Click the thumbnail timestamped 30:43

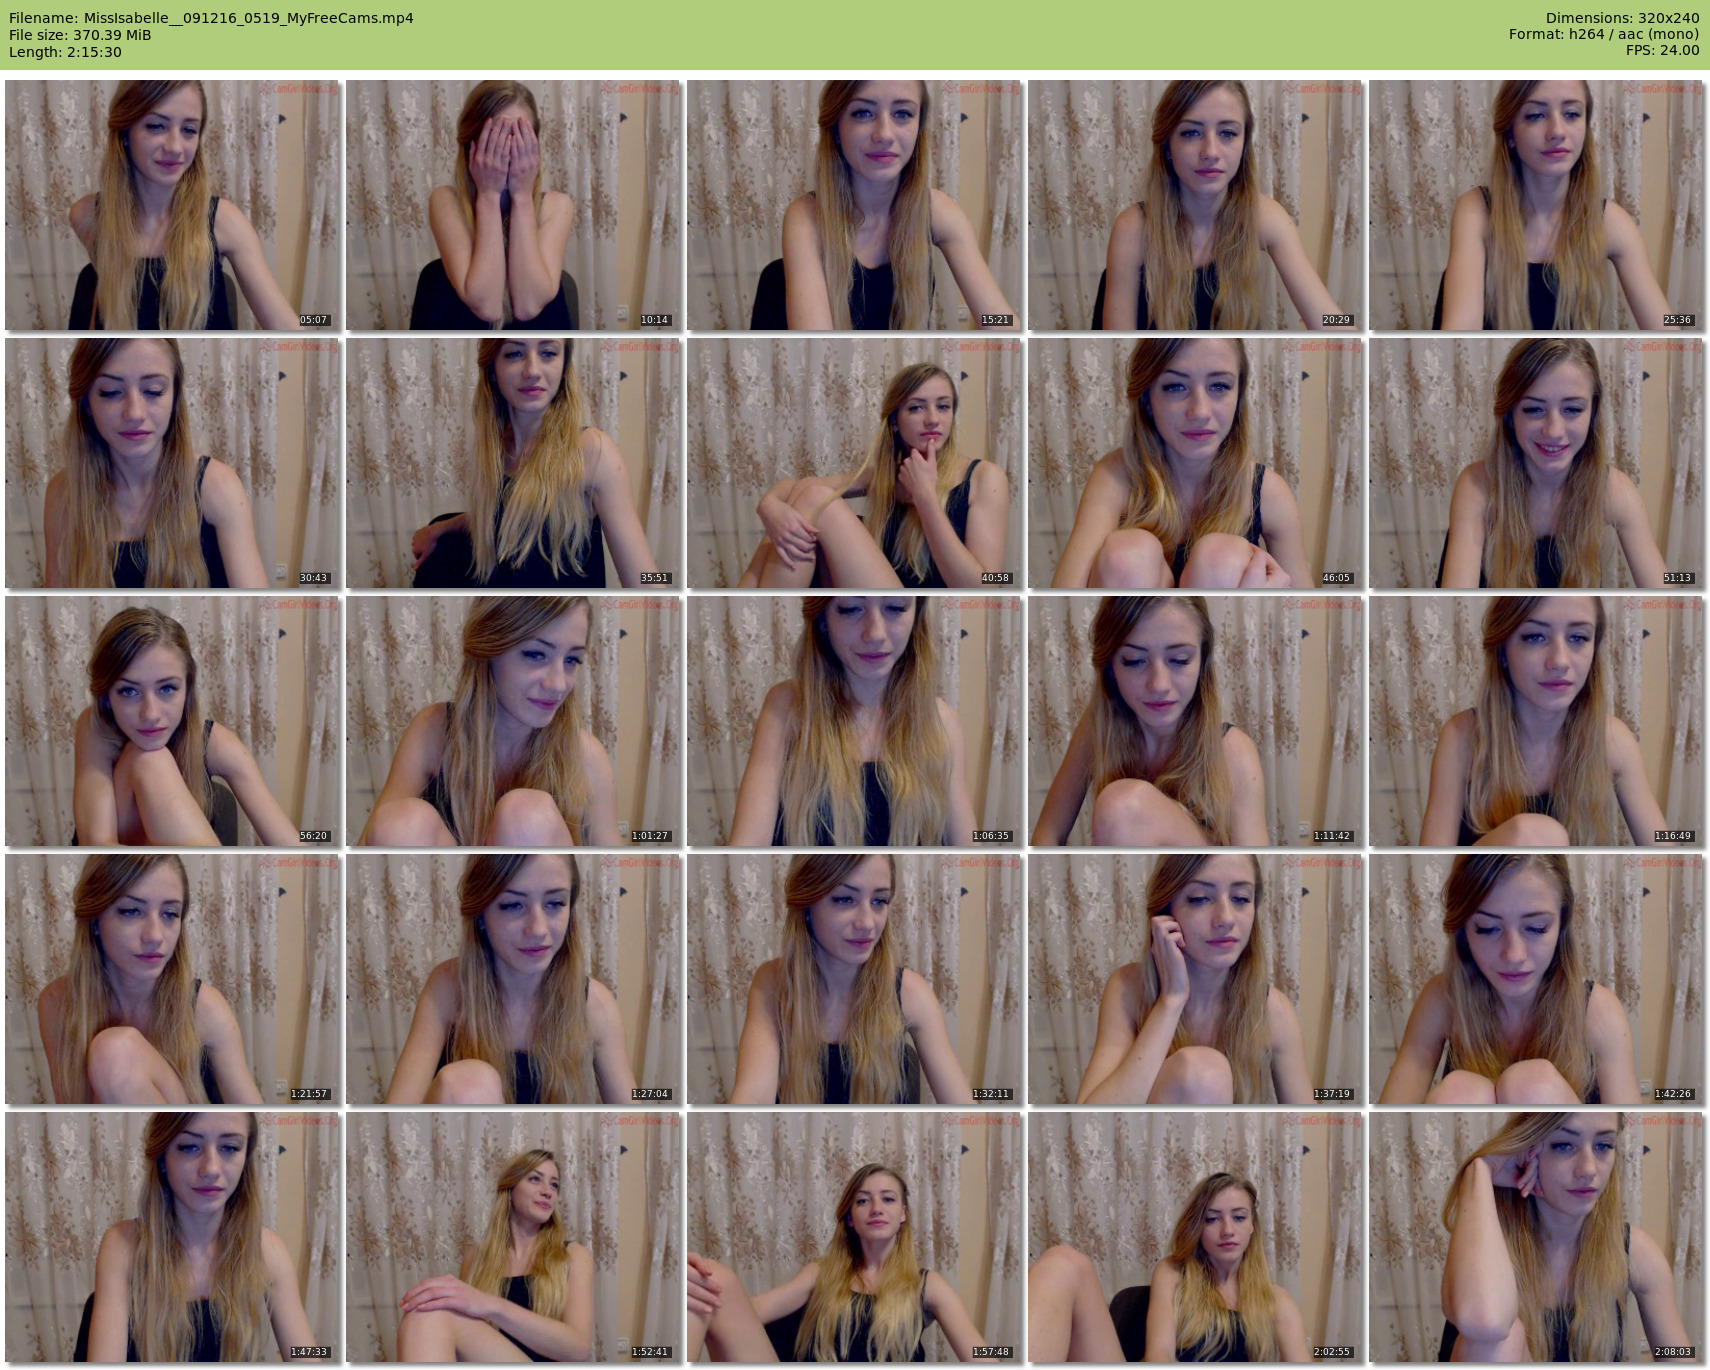172,463
